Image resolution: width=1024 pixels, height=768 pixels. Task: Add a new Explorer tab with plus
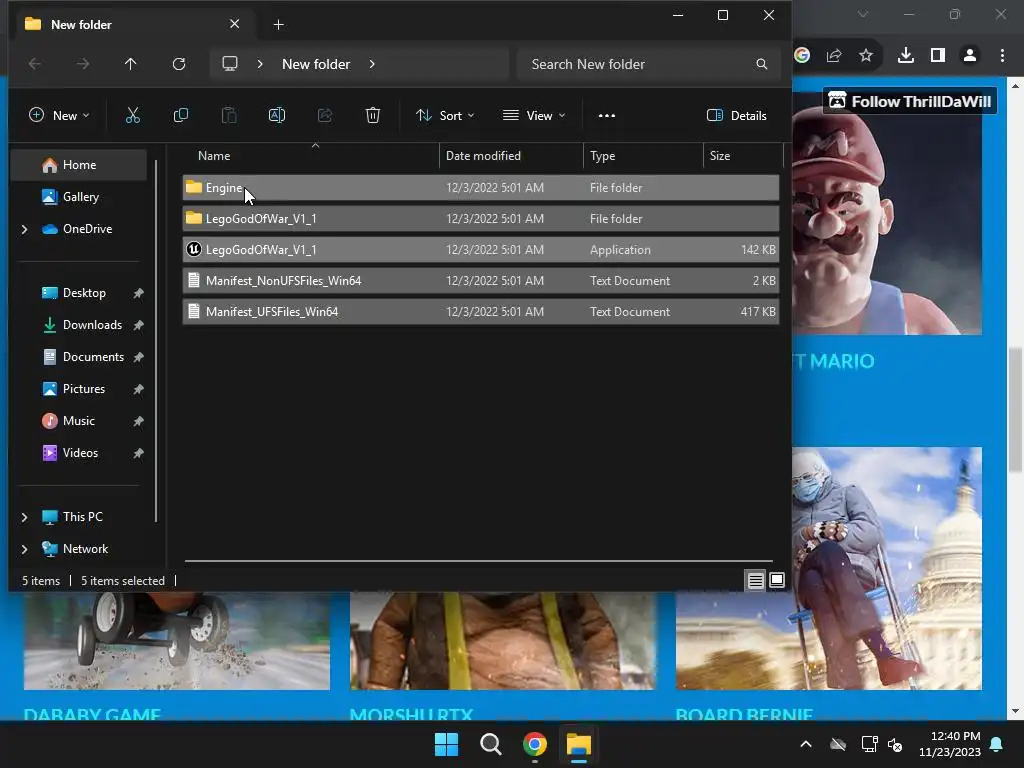pos(279,24)
